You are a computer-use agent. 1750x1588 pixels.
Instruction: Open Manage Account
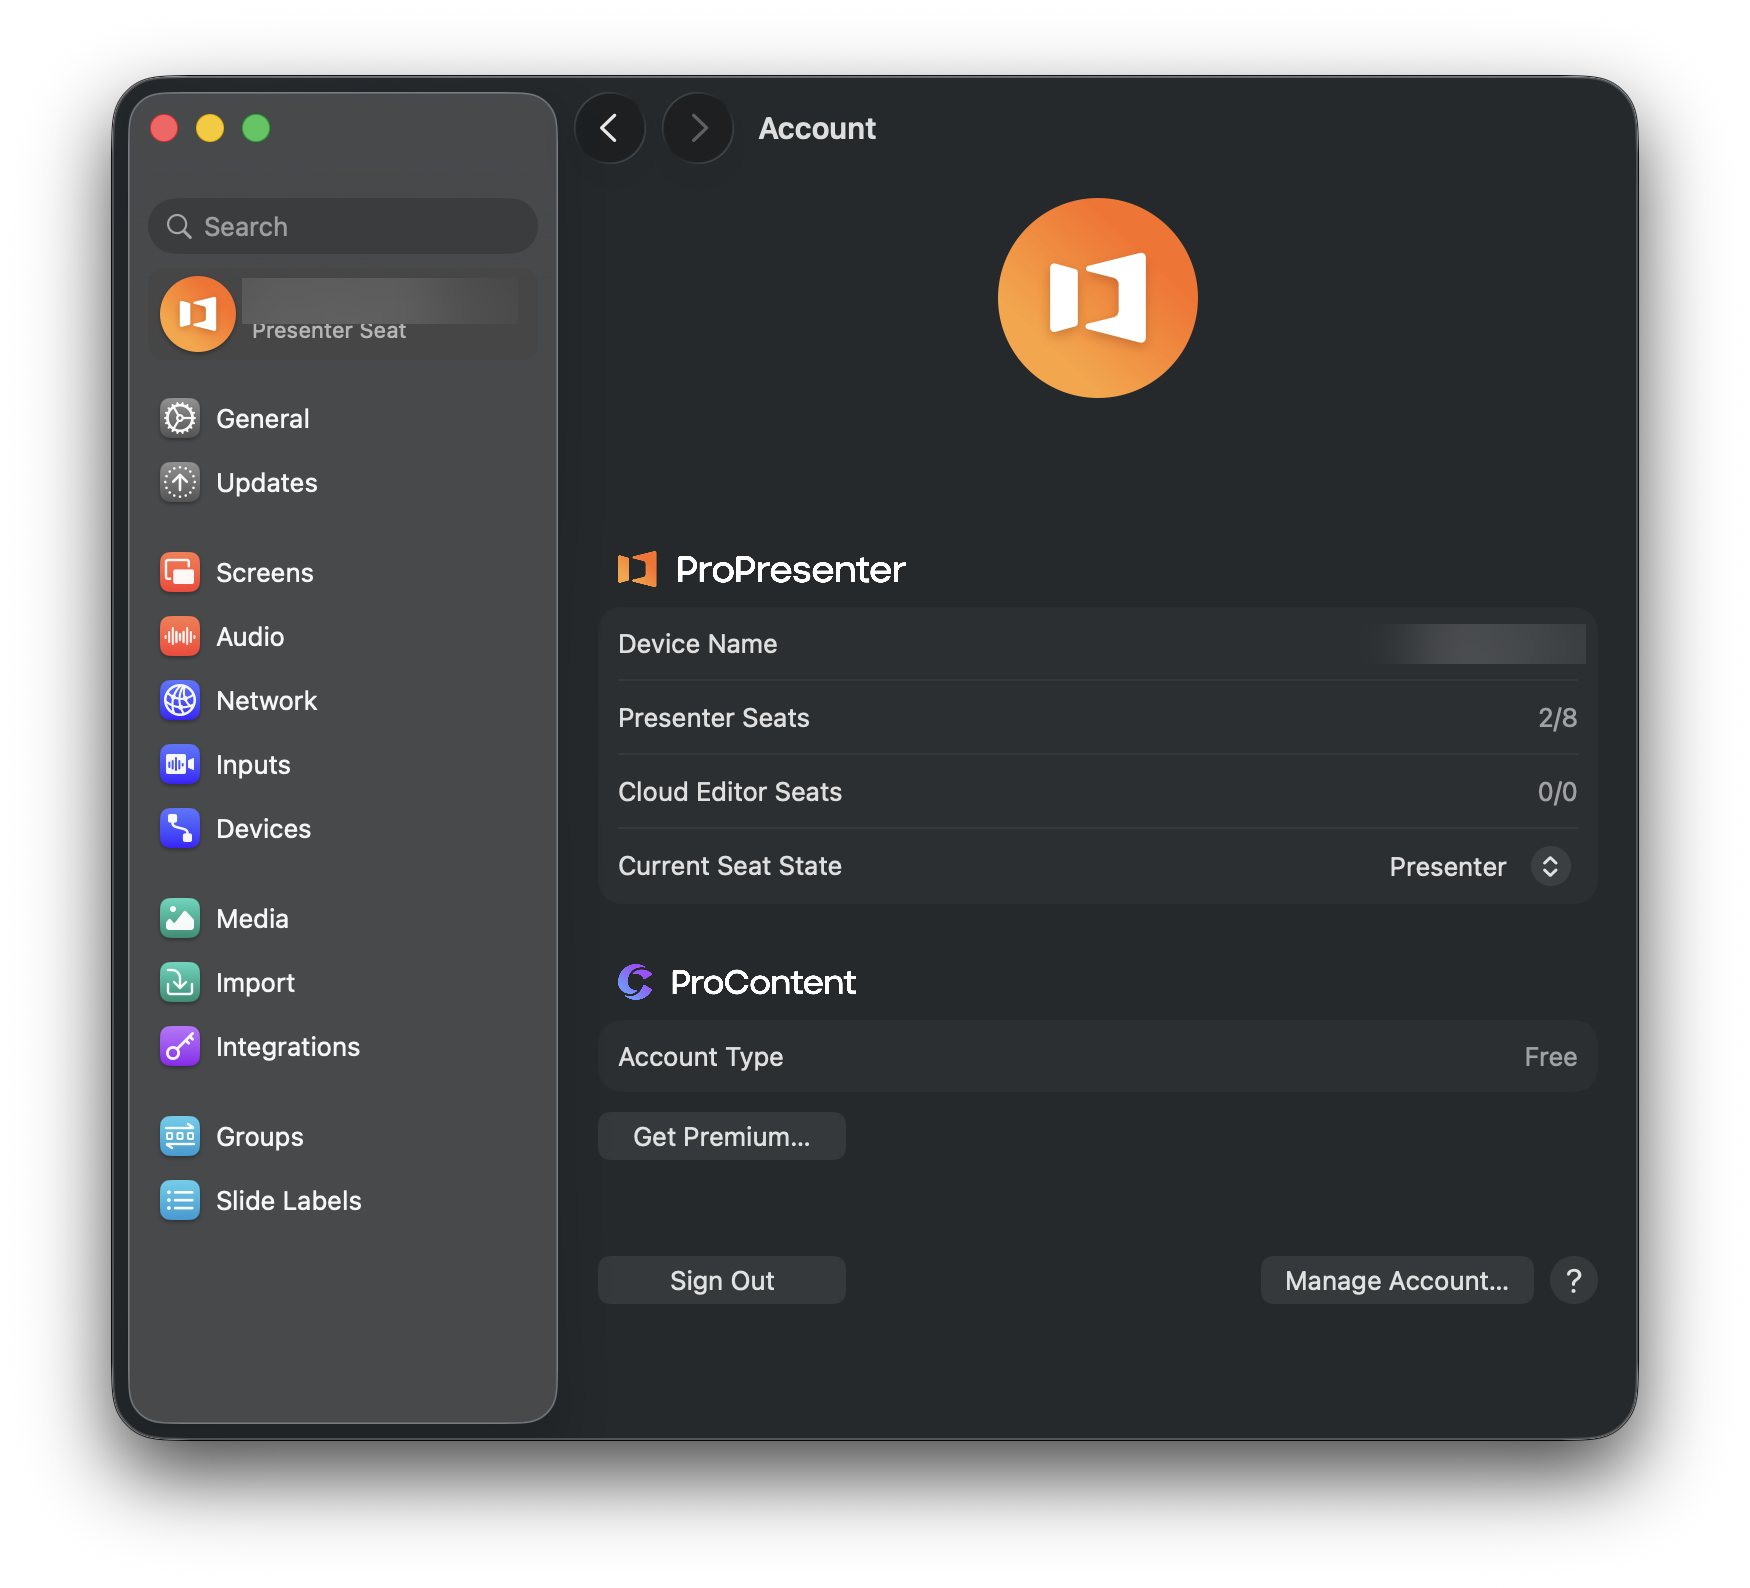(1397, 1280)
